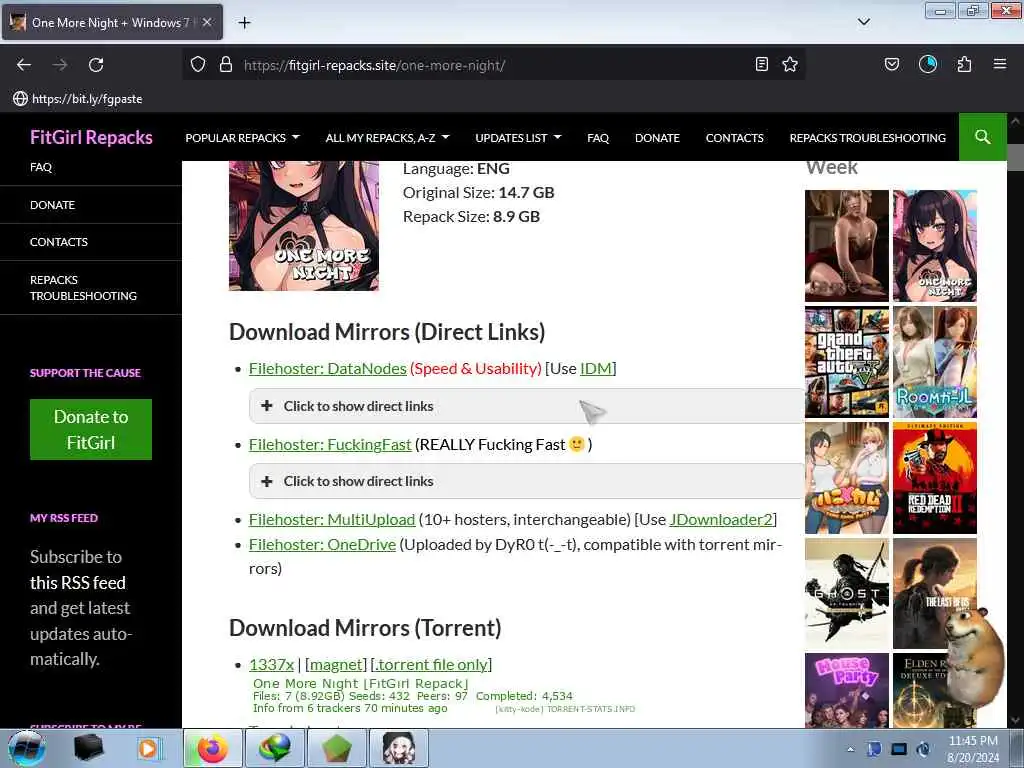Click the bit.ly/fgpaste bookmark
The height and width of the screenshot is (768, 1024).
pos(78,99)
